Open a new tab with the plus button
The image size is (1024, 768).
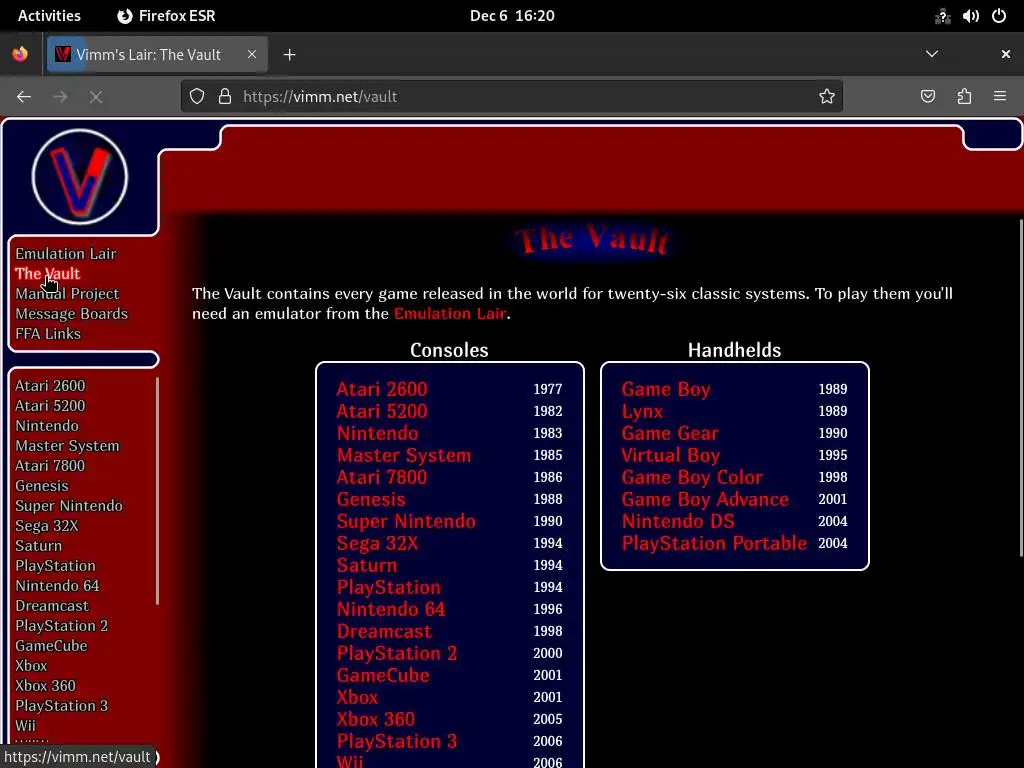click(290, 55)
